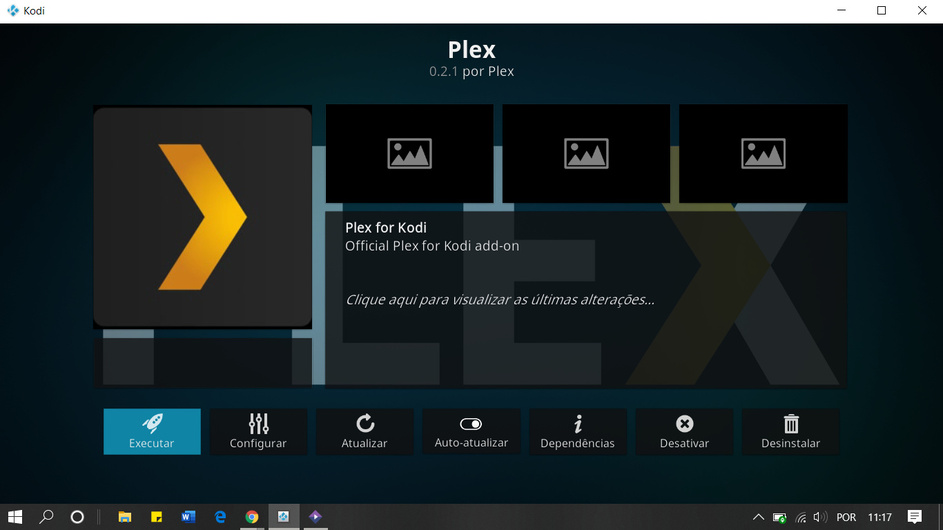Click POR language indicator
943x530 pixels.
[846, 517]
